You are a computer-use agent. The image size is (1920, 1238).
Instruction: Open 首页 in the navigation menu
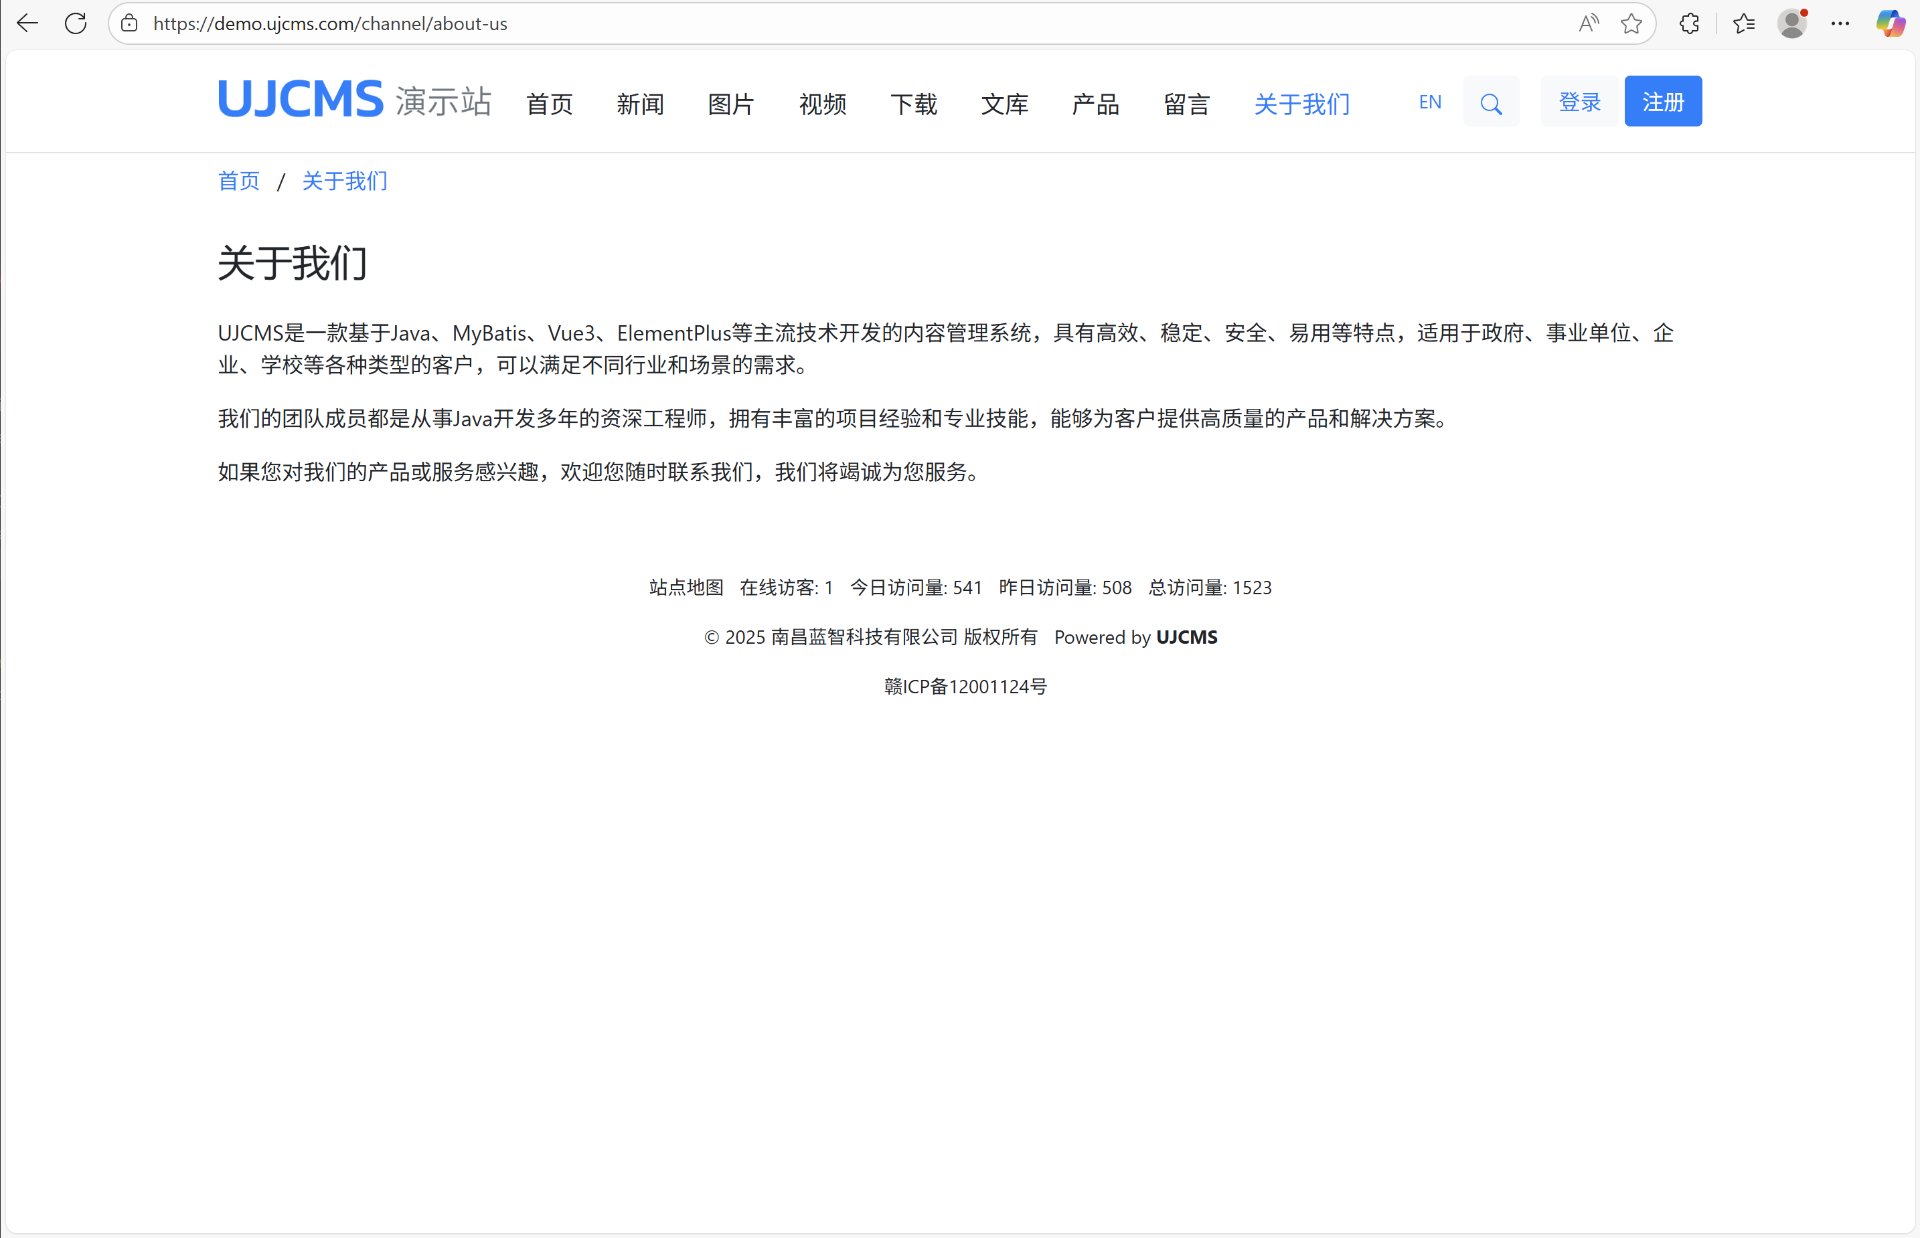(550, 103)
